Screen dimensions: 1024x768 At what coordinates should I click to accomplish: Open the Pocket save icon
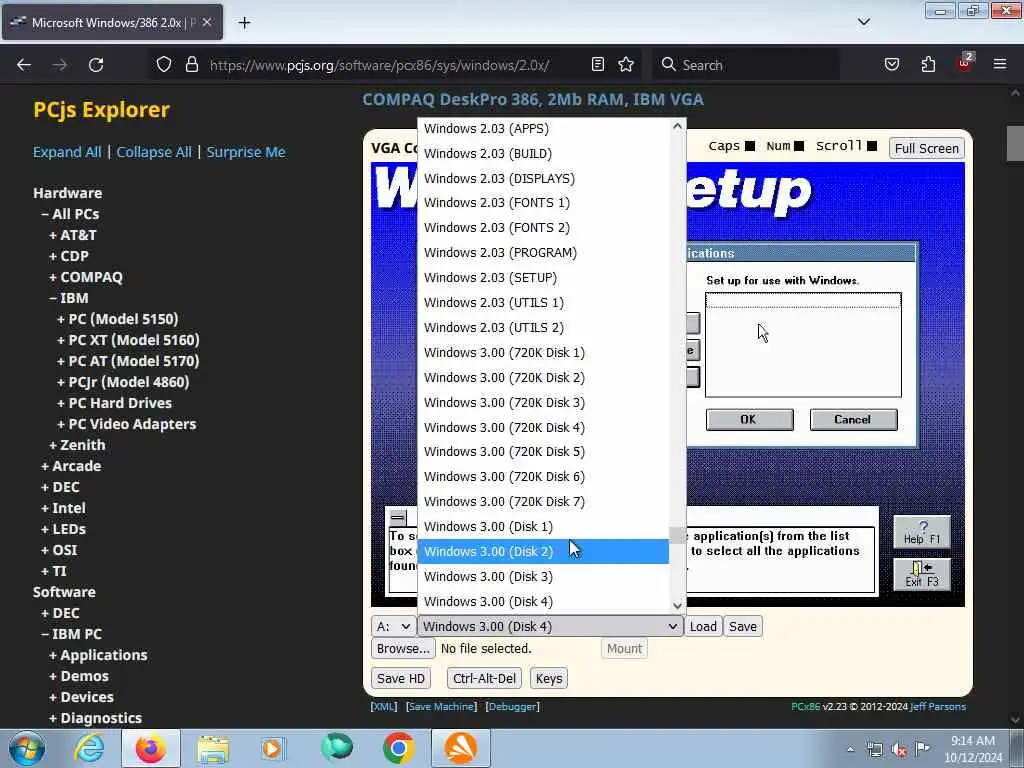click(x=891, y=65)
